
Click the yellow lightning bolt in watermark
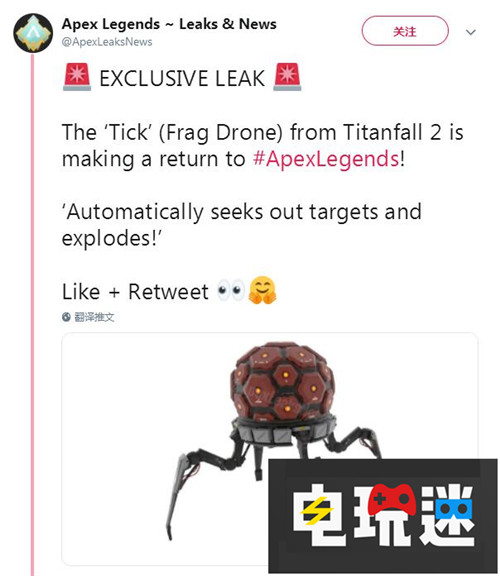[317, 511]
